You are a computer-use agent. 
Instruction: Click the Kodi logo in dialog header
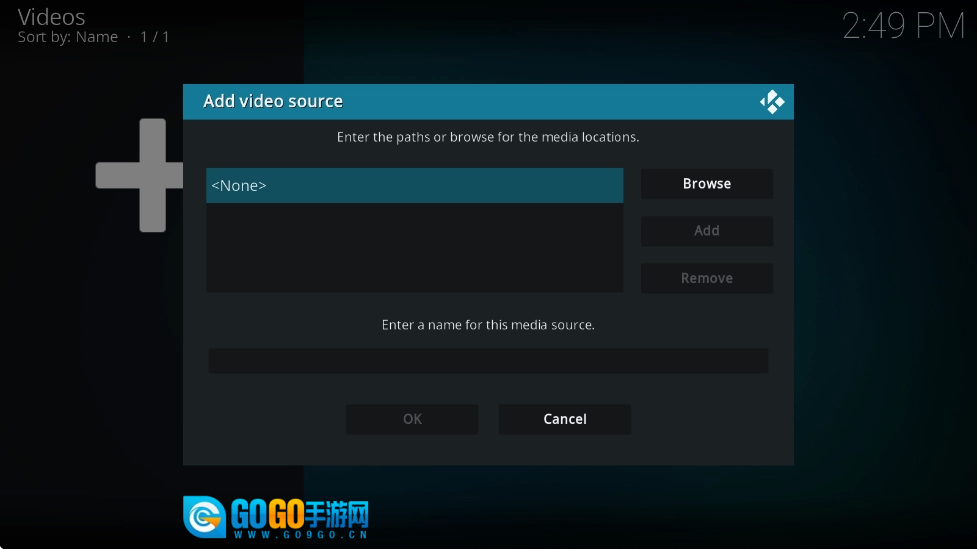[771, 101]
